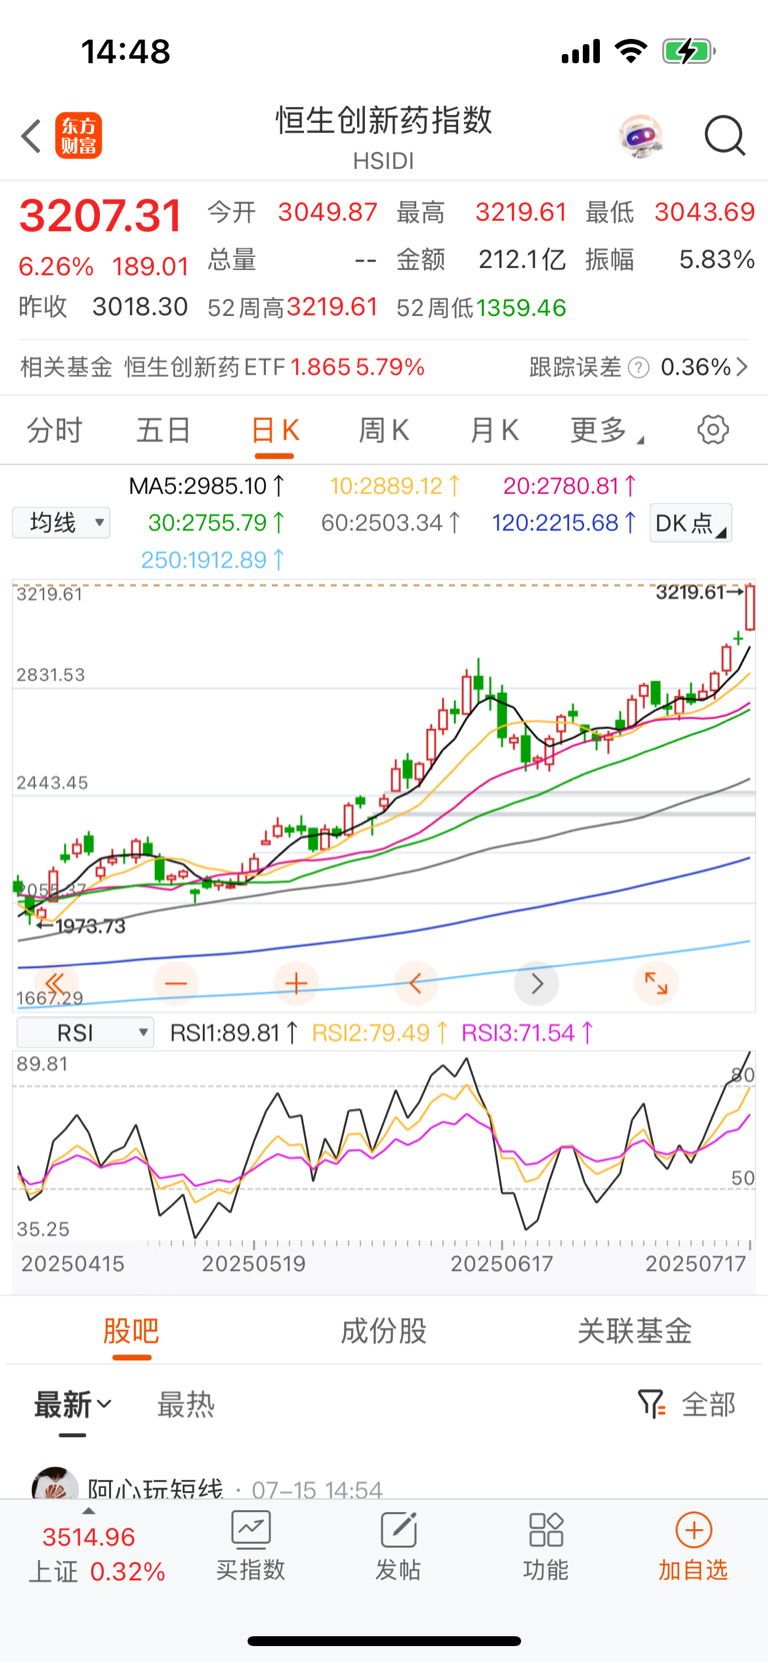Tap the 20250617 date label
The height and width of the screenshot is (1663, 768).
pyautogui.click(x=502, y=1263)
